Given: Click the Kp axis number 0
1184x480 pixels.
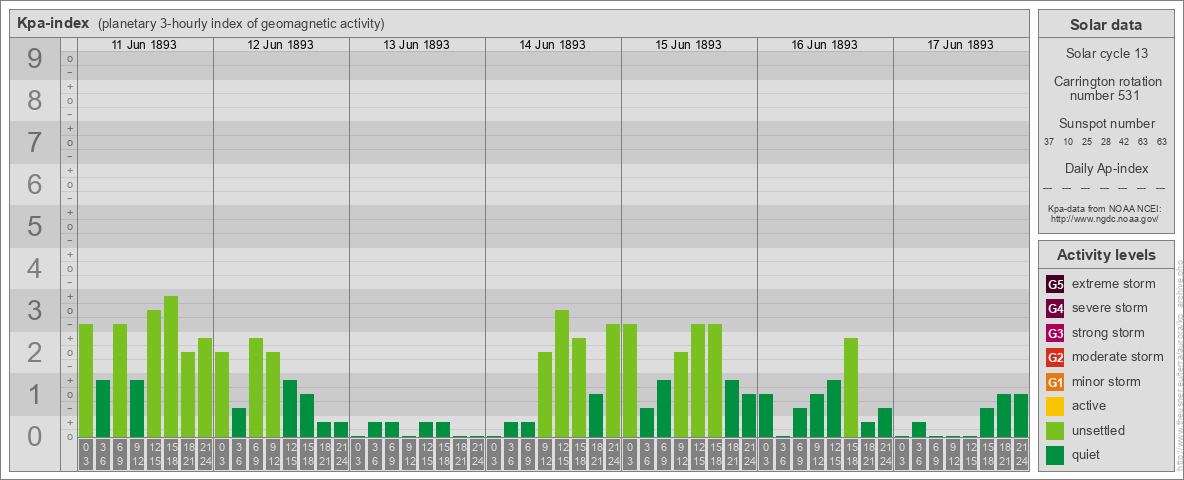Looking at the screenshot, I should click(35, 436).
